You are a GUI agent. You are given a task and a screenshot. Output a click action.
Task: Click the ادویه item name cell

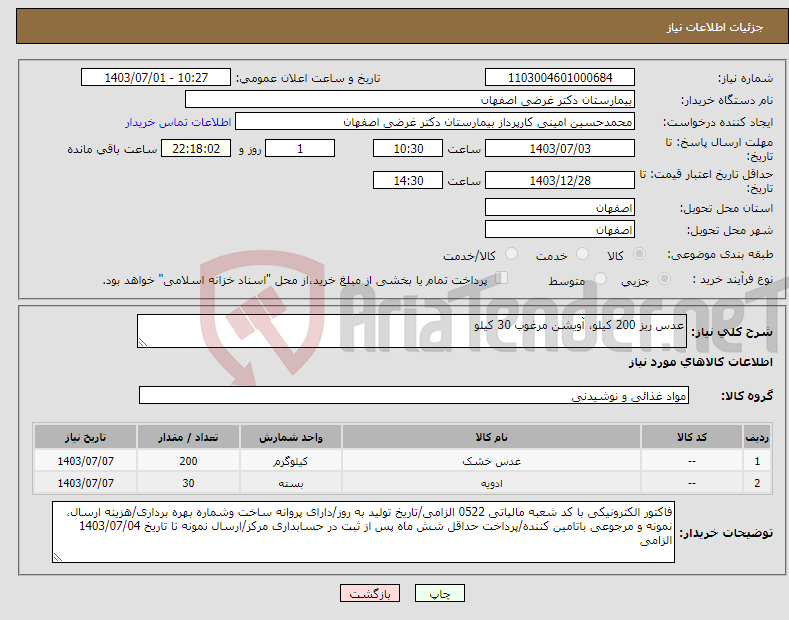click(491, 483)
